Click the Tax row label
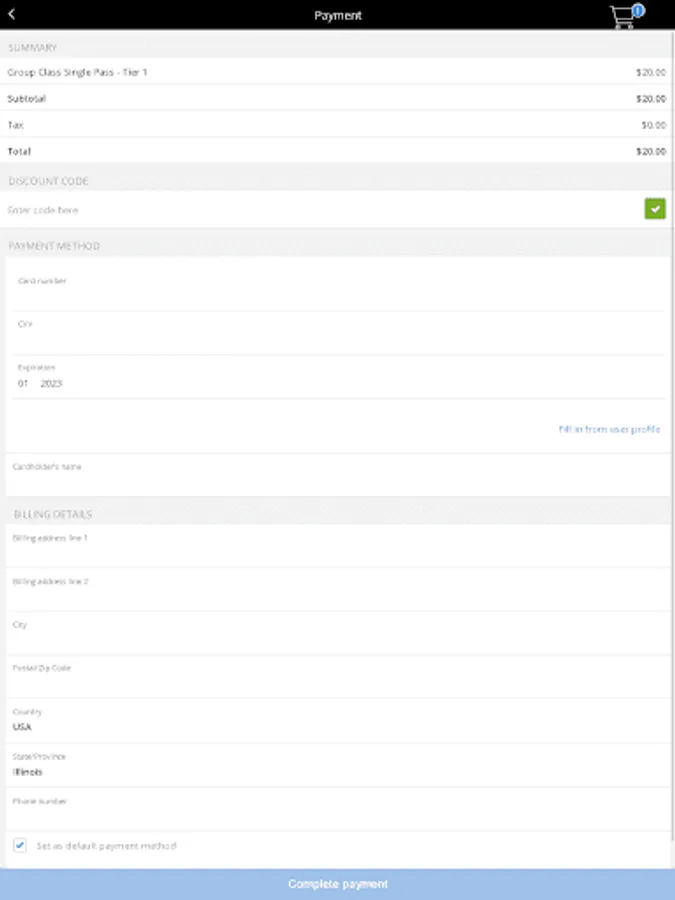Image resolution: width=675 pixels, height=900 pixels. click(x=15, y=125)
